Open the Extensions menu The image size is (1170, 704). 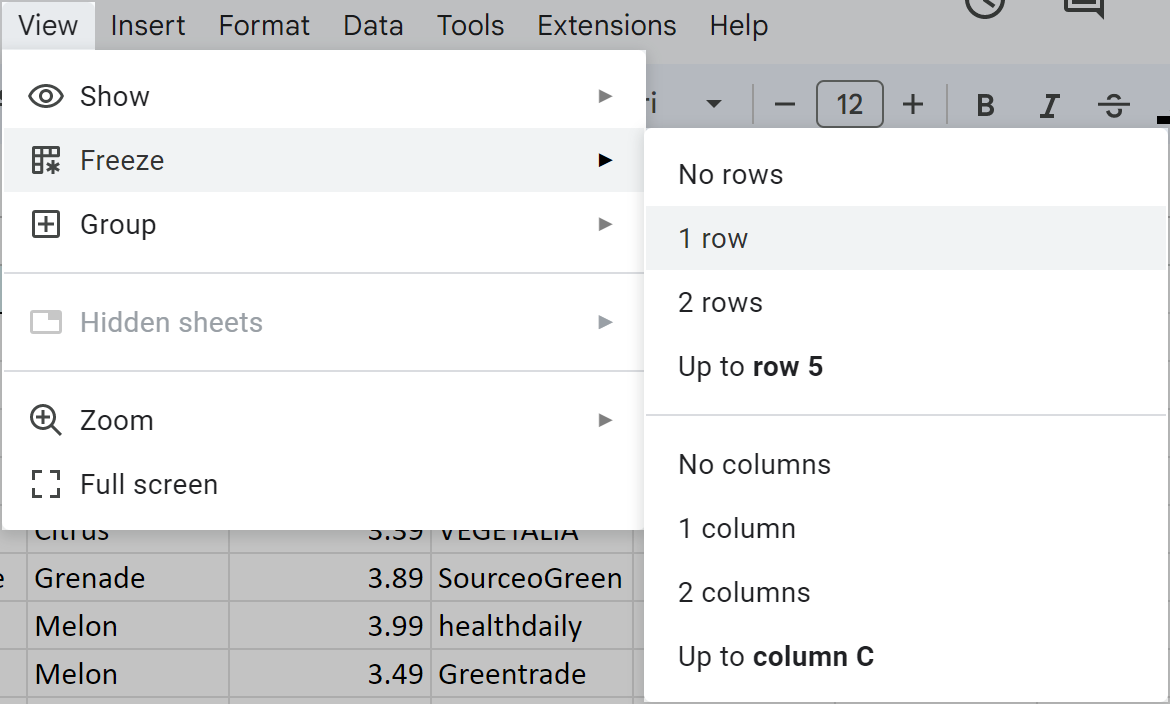[x=606, y=25]
